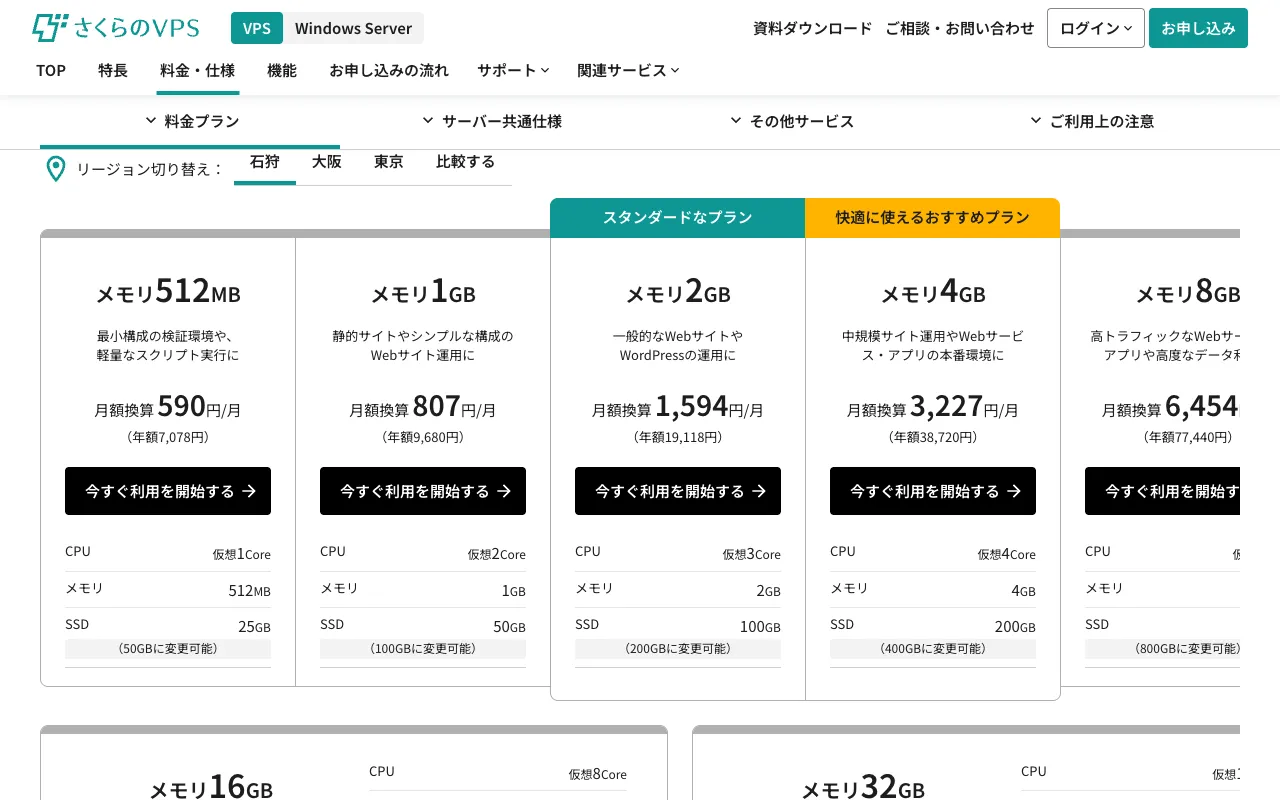
Task: Go to the TOP menu item
Action: [x=51, y=70]
